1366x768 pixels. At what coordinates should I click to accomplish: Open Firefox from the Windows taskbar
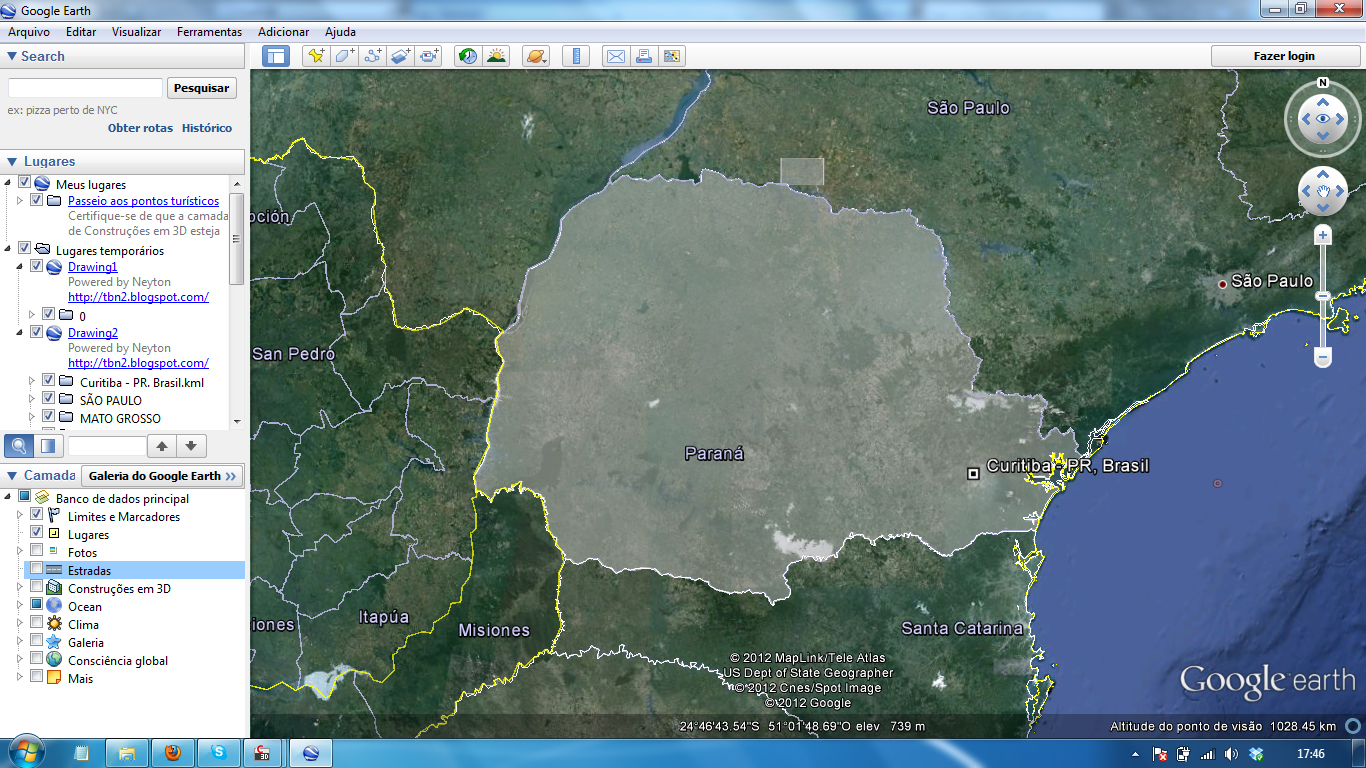[x=173, y=753]
